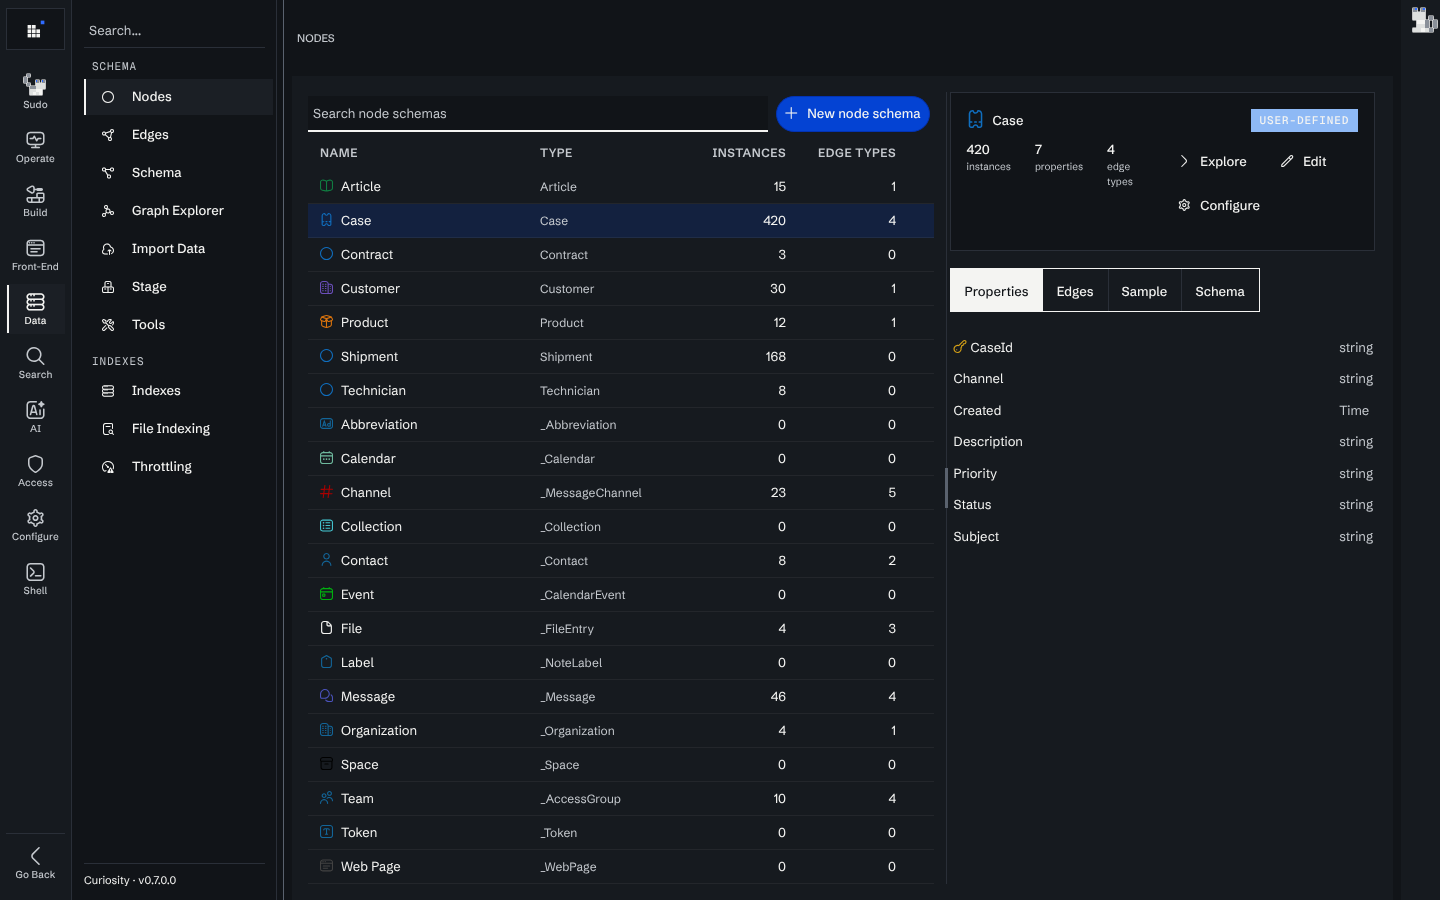This screenshot has width=1440, height=900.
Task: Select the Space row
Action: tap(621, 765)
